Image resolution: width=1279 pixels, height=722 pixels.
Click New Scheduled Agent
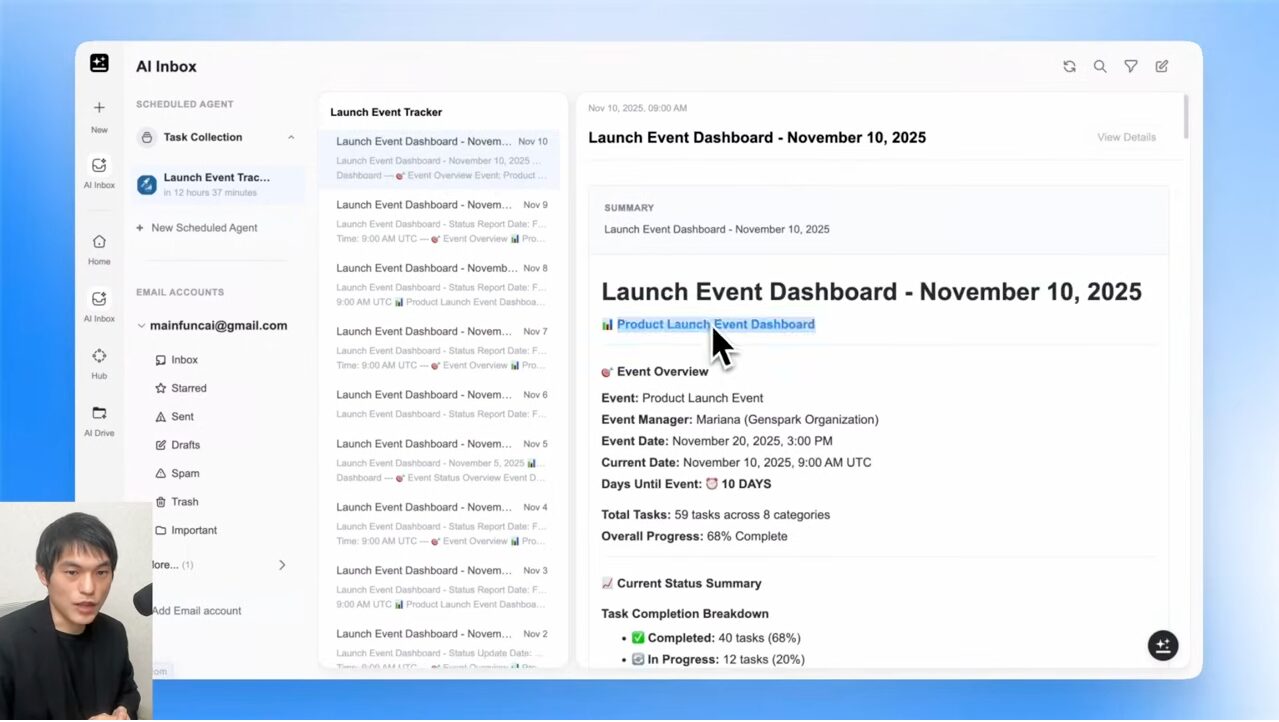(203, 228)
